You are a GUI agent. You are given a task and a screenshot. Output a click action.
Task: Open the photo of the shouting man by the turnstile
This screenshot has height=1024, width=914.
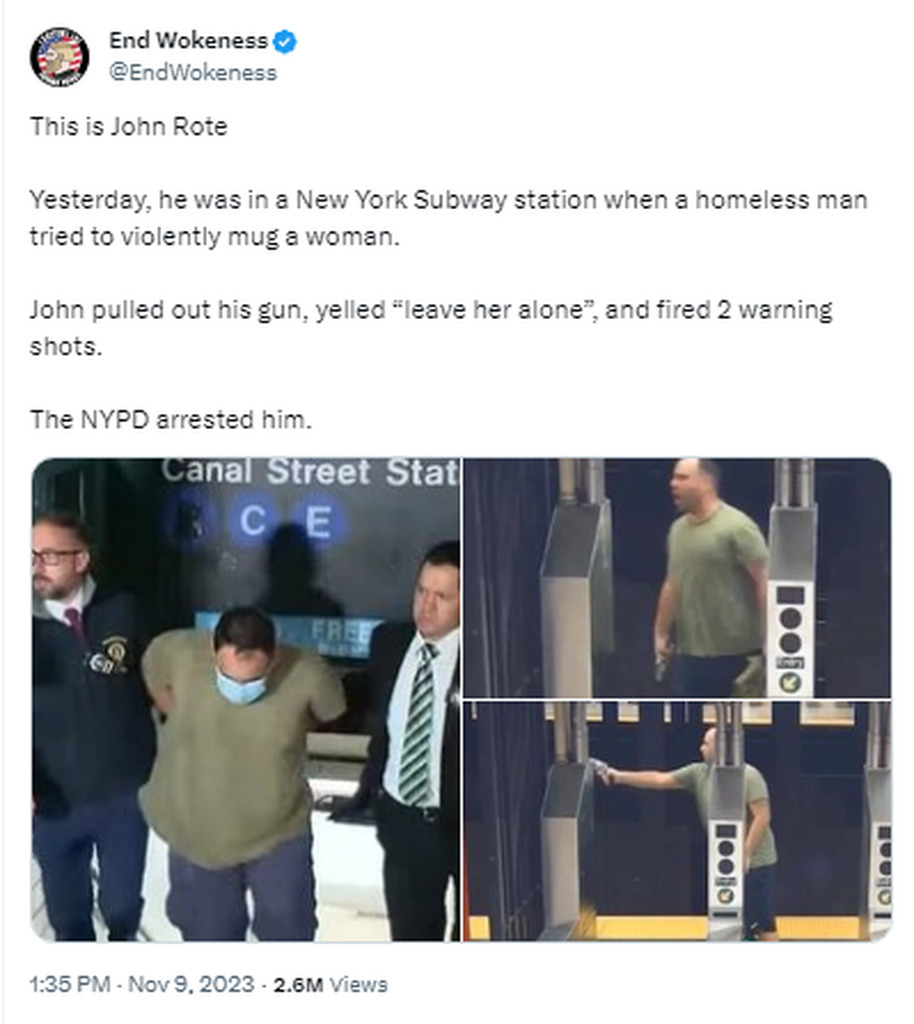tap(677, 578)
